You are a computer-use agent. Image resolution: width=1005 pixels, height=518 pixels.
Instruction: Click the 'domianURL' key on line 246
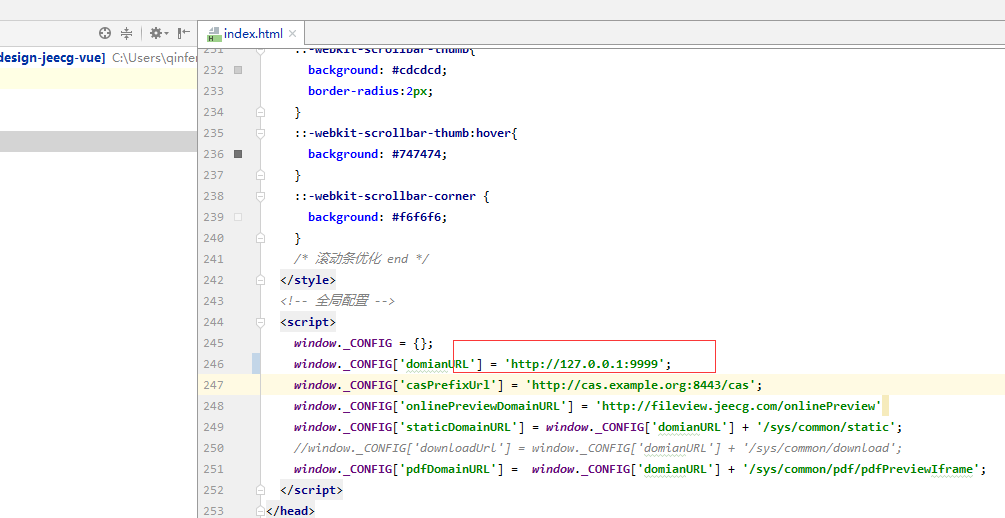click(x=440, y=364)
